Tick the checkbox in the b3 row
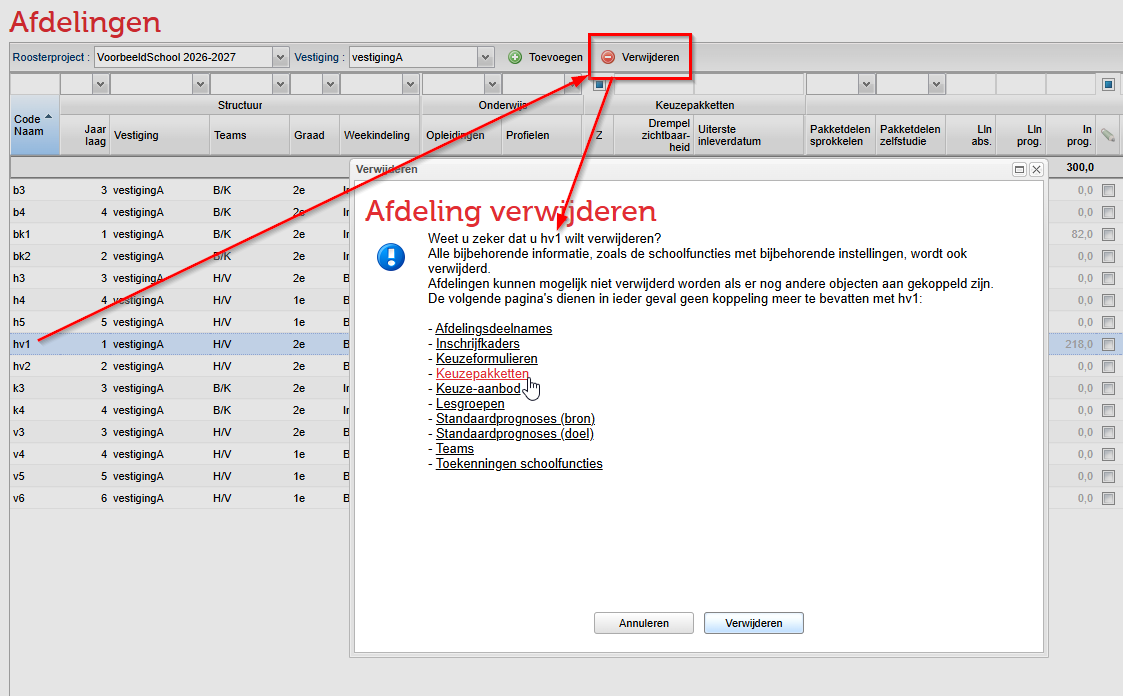 (1108, 190)
